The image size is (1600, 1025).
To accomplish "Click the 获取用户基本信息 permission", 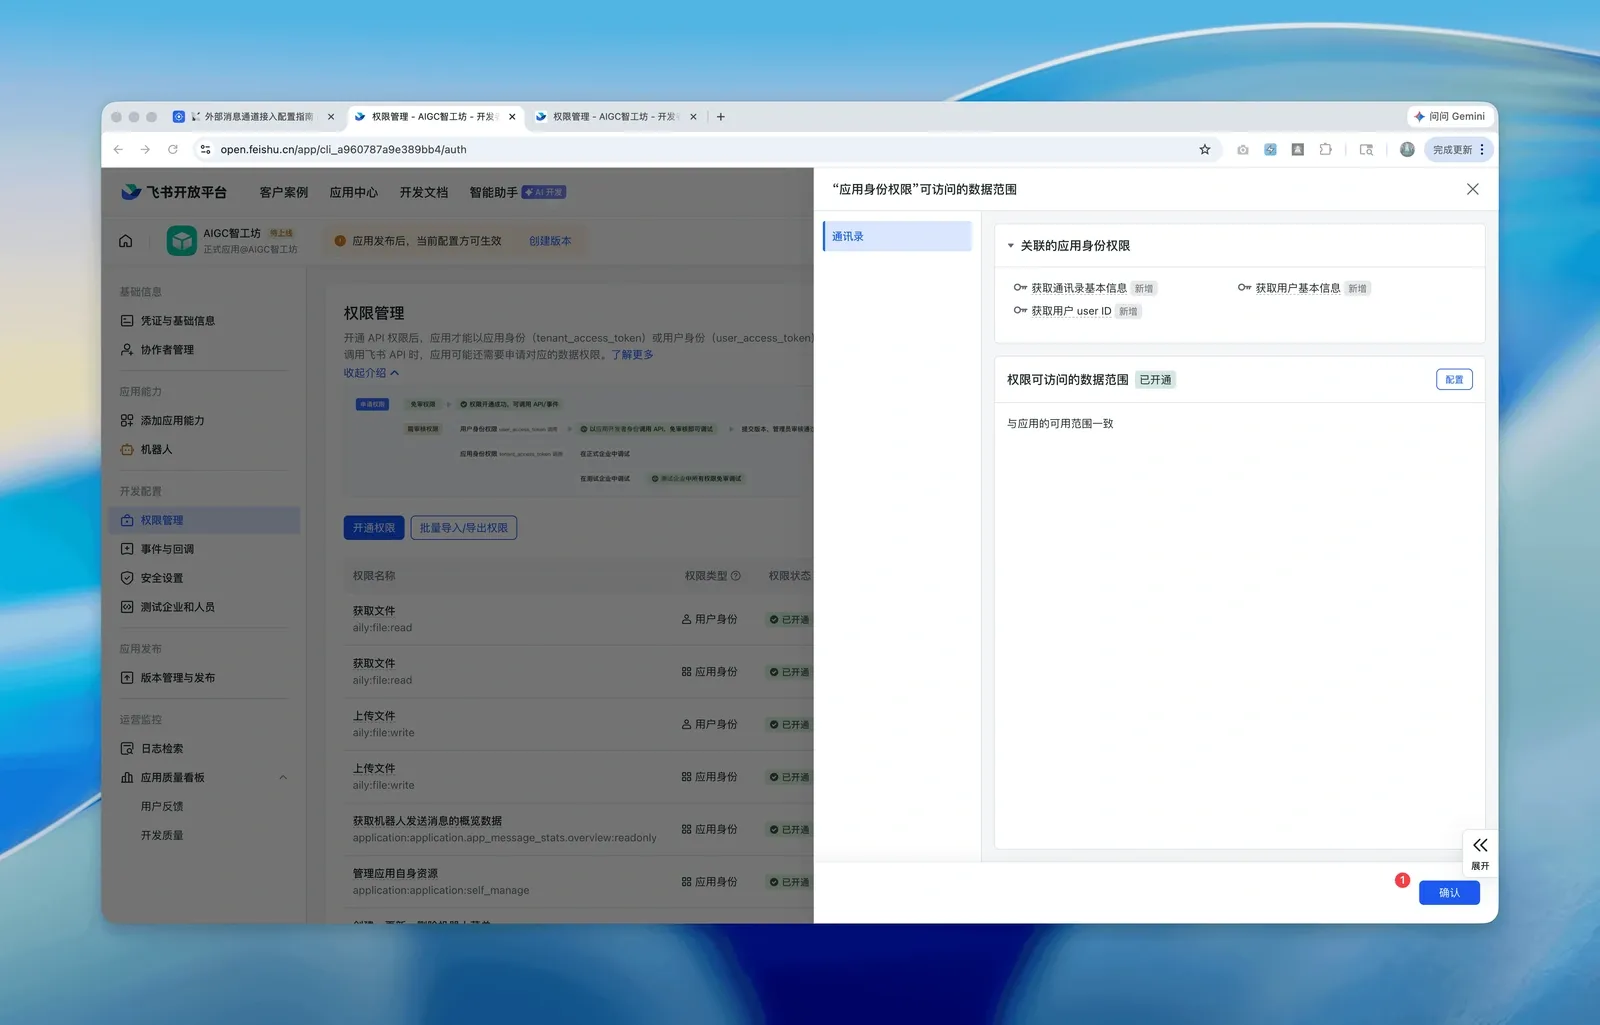I will click(x=1298, y=288).
